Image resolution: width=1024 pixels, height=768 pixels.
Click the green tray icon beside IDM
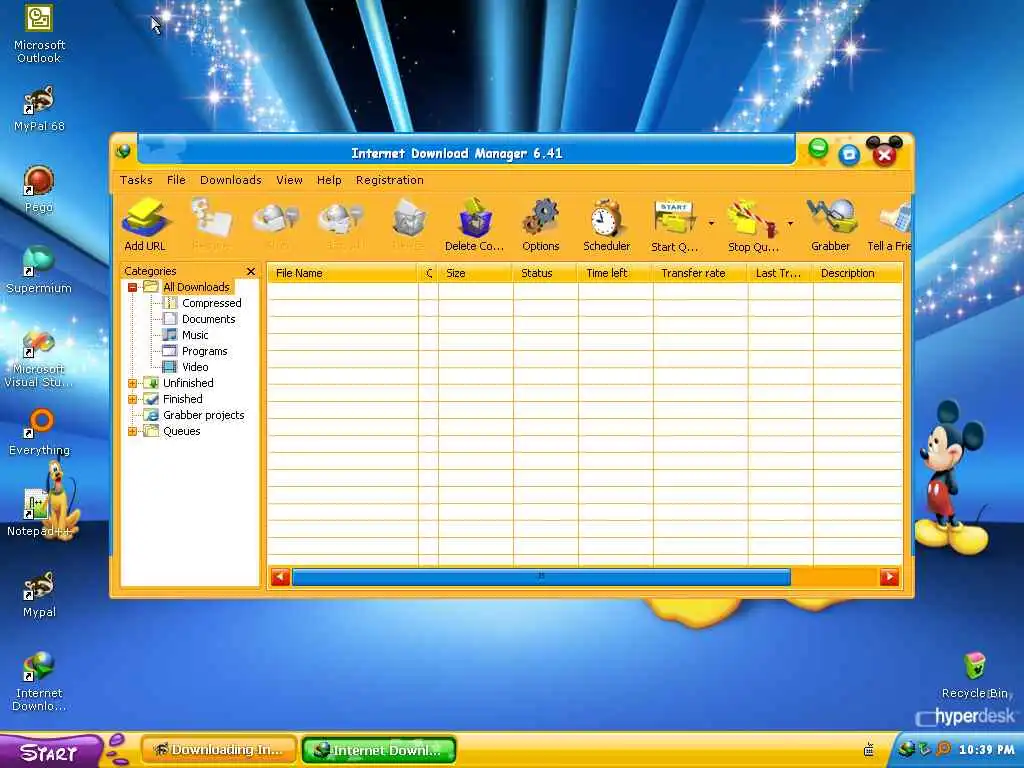[x=925, y=749]
